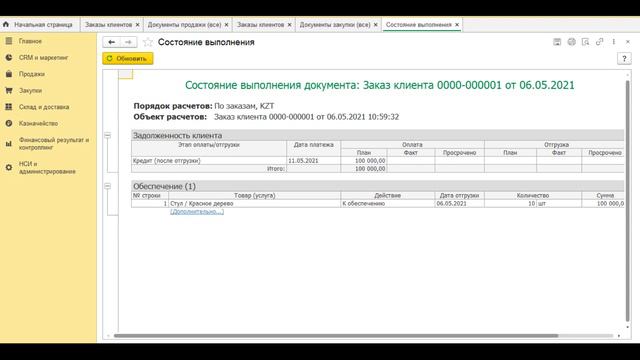Click the report title Состояние выполнения документа
Viewport: 640px width, 360px height.
380,85
